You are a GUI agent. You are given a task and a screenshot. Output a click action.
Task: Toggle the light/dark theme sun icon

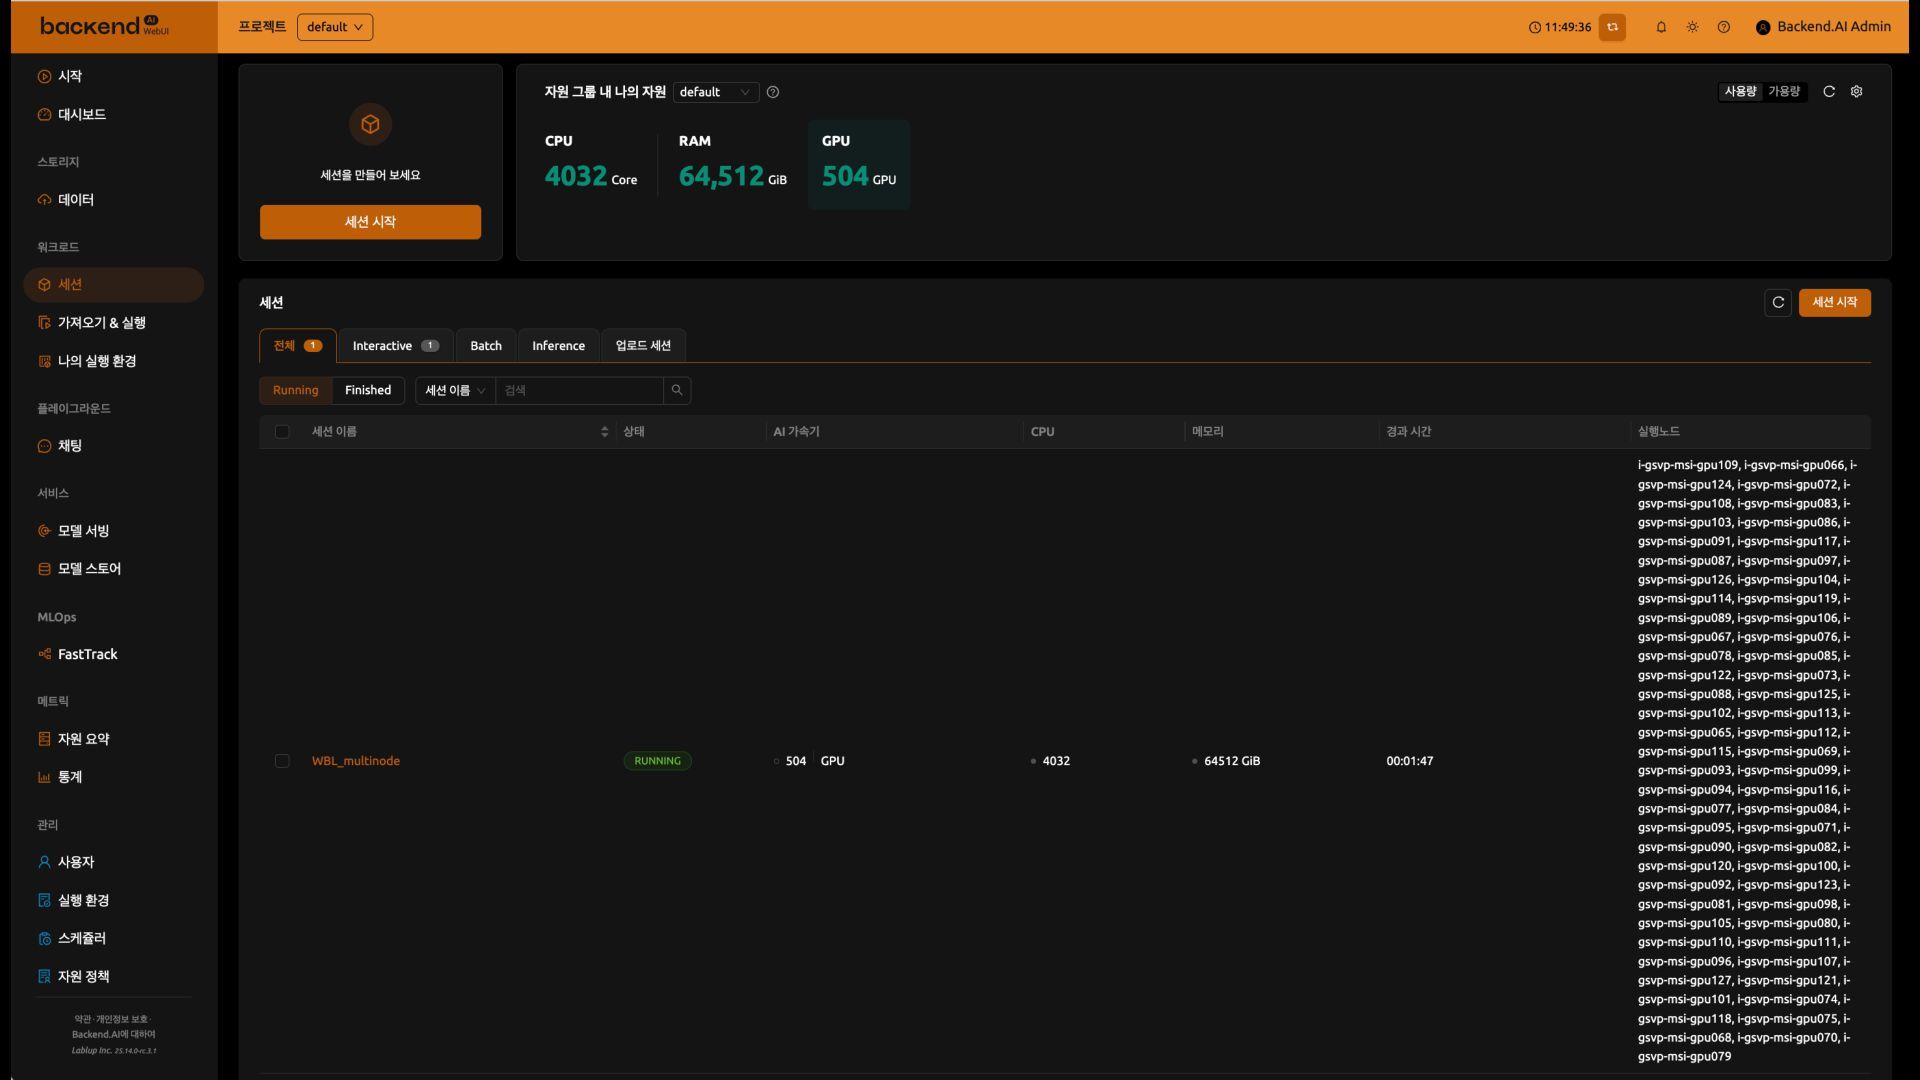pyautogui.click(x=1692, y=27)
